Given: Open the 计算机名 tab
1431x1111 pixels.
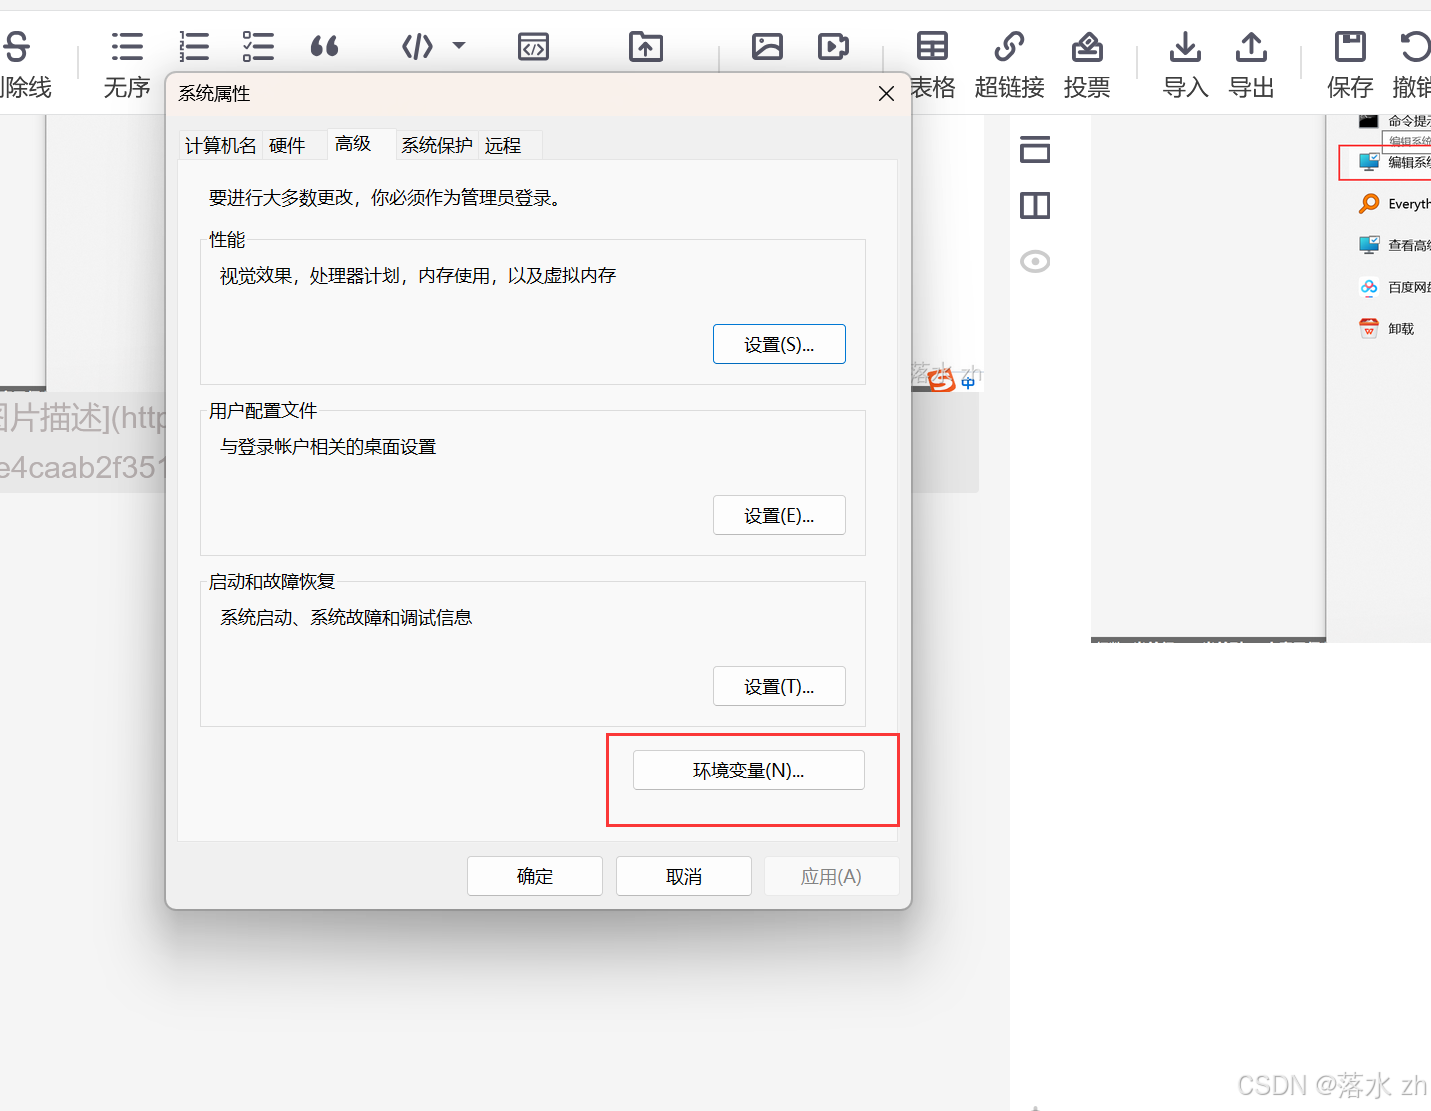Looking at the screenshot, I should [x=221, y=145].
